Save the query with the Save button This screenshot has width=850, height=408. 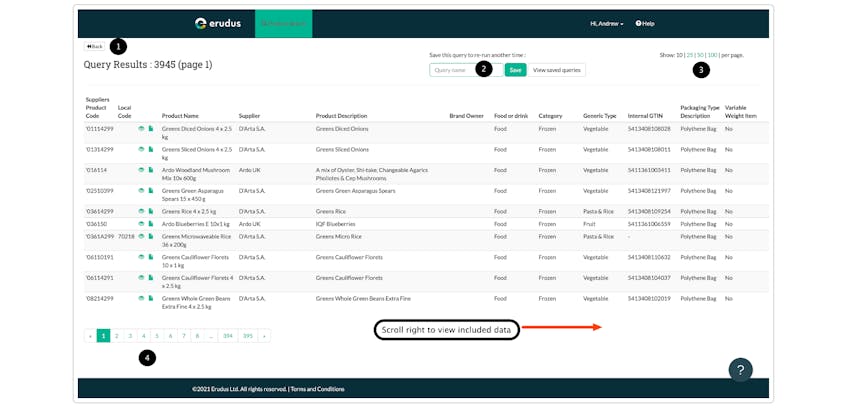(x=516, y=70)
